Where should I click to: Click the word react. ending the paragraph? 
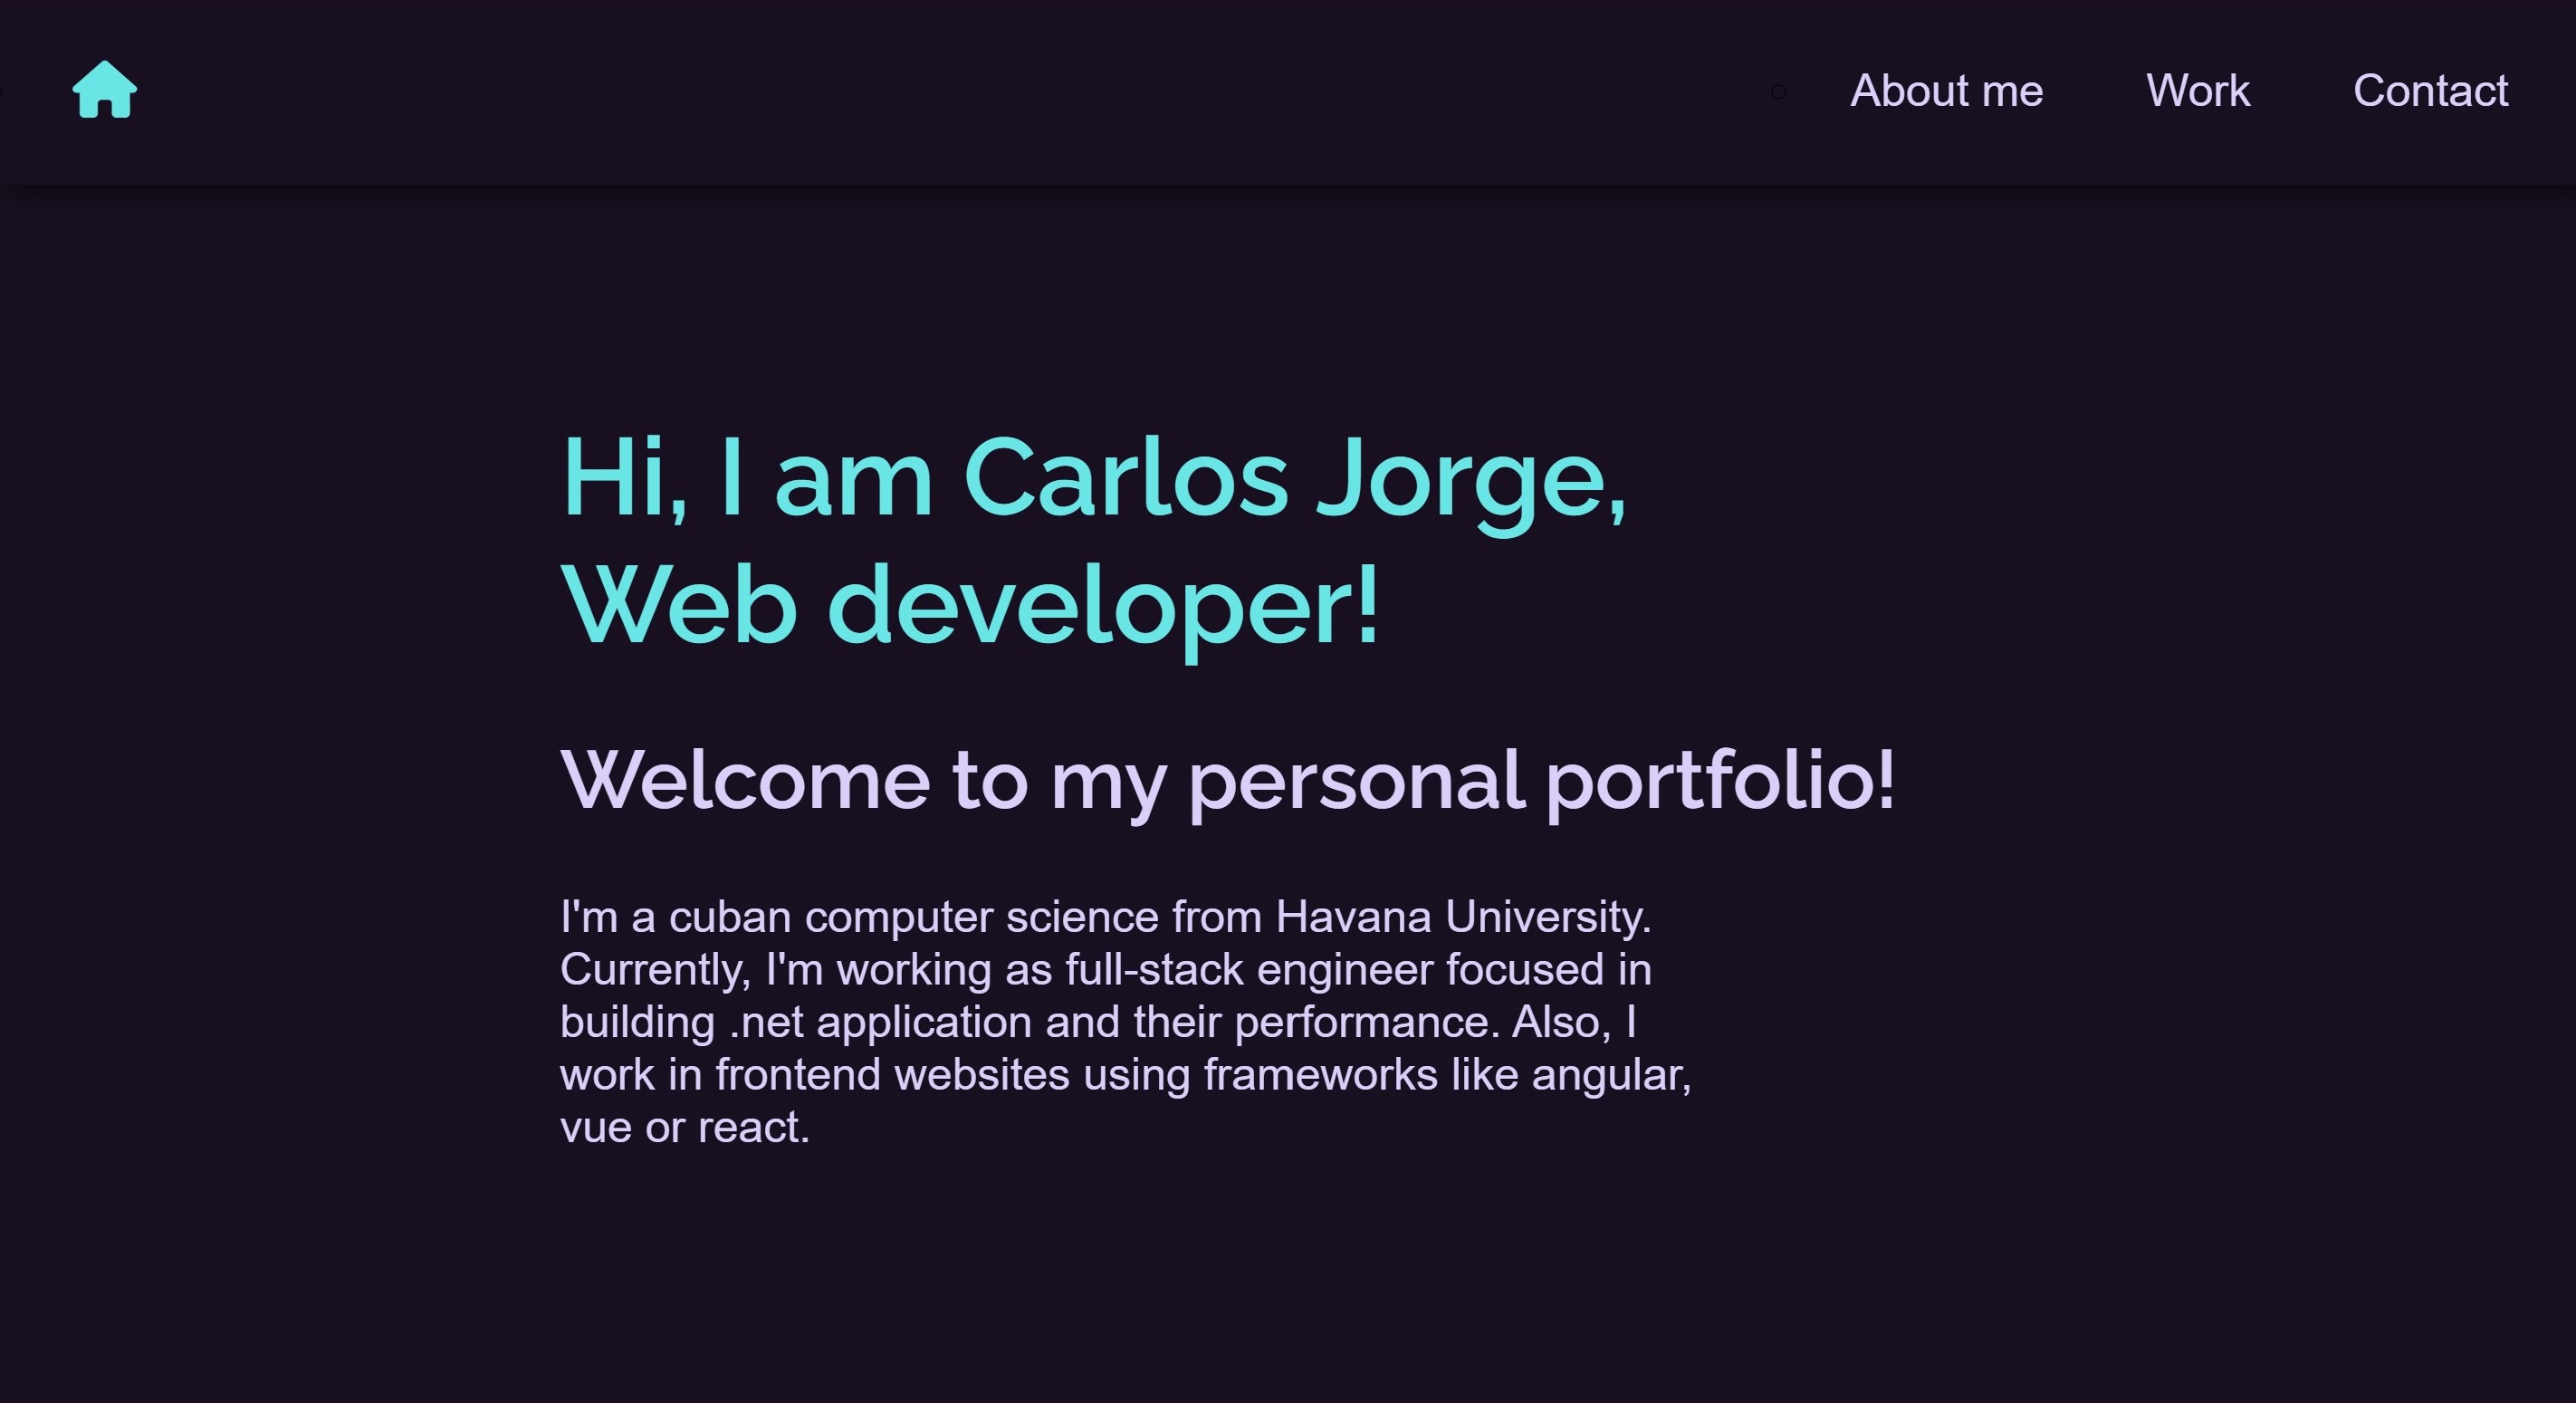[x=753, y=1128]
